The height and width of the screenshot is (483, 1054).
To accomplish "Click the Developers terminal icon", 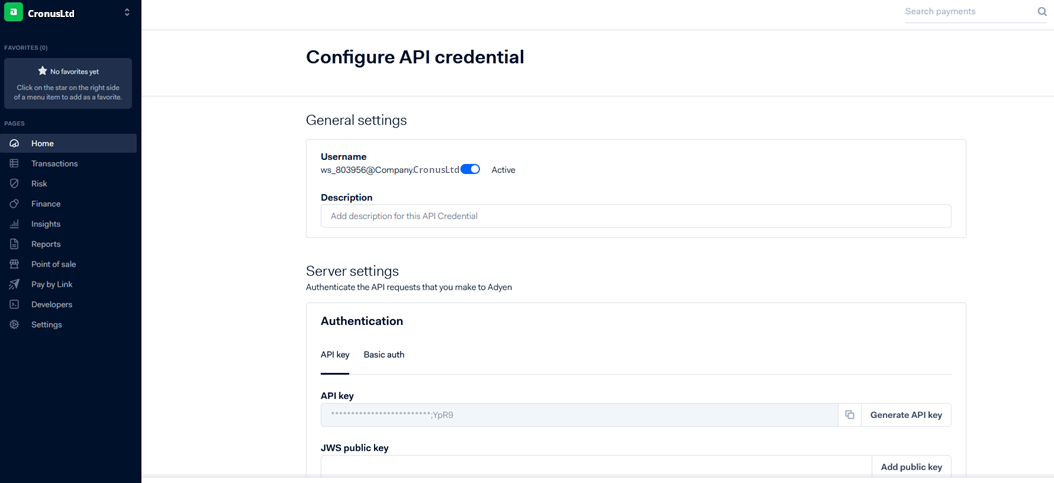I will pyautogui.click(x=14, y=304).
